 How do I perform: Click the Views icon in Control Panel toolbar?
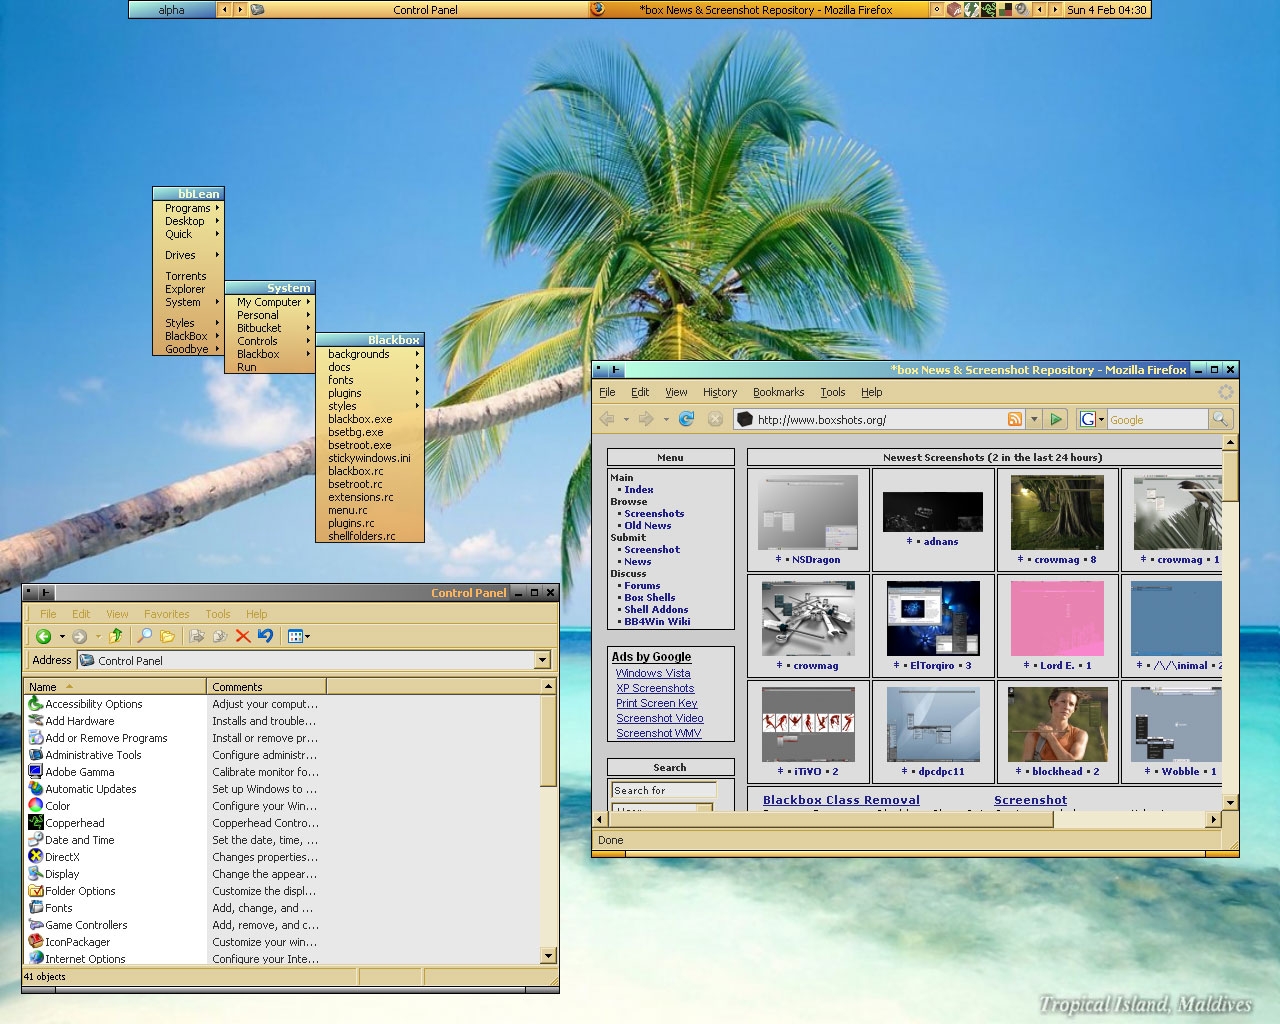(294, 636)
